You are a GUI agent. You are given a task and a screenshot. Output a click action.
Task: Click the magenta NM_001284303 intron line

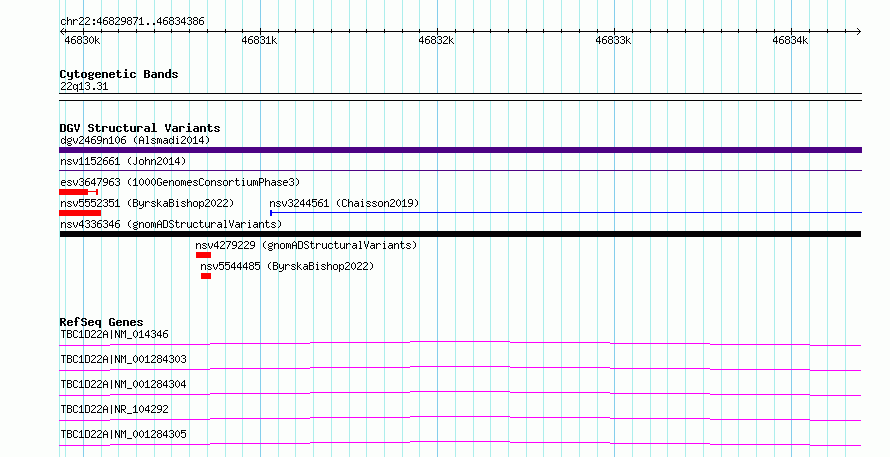[x=460, y=367]
